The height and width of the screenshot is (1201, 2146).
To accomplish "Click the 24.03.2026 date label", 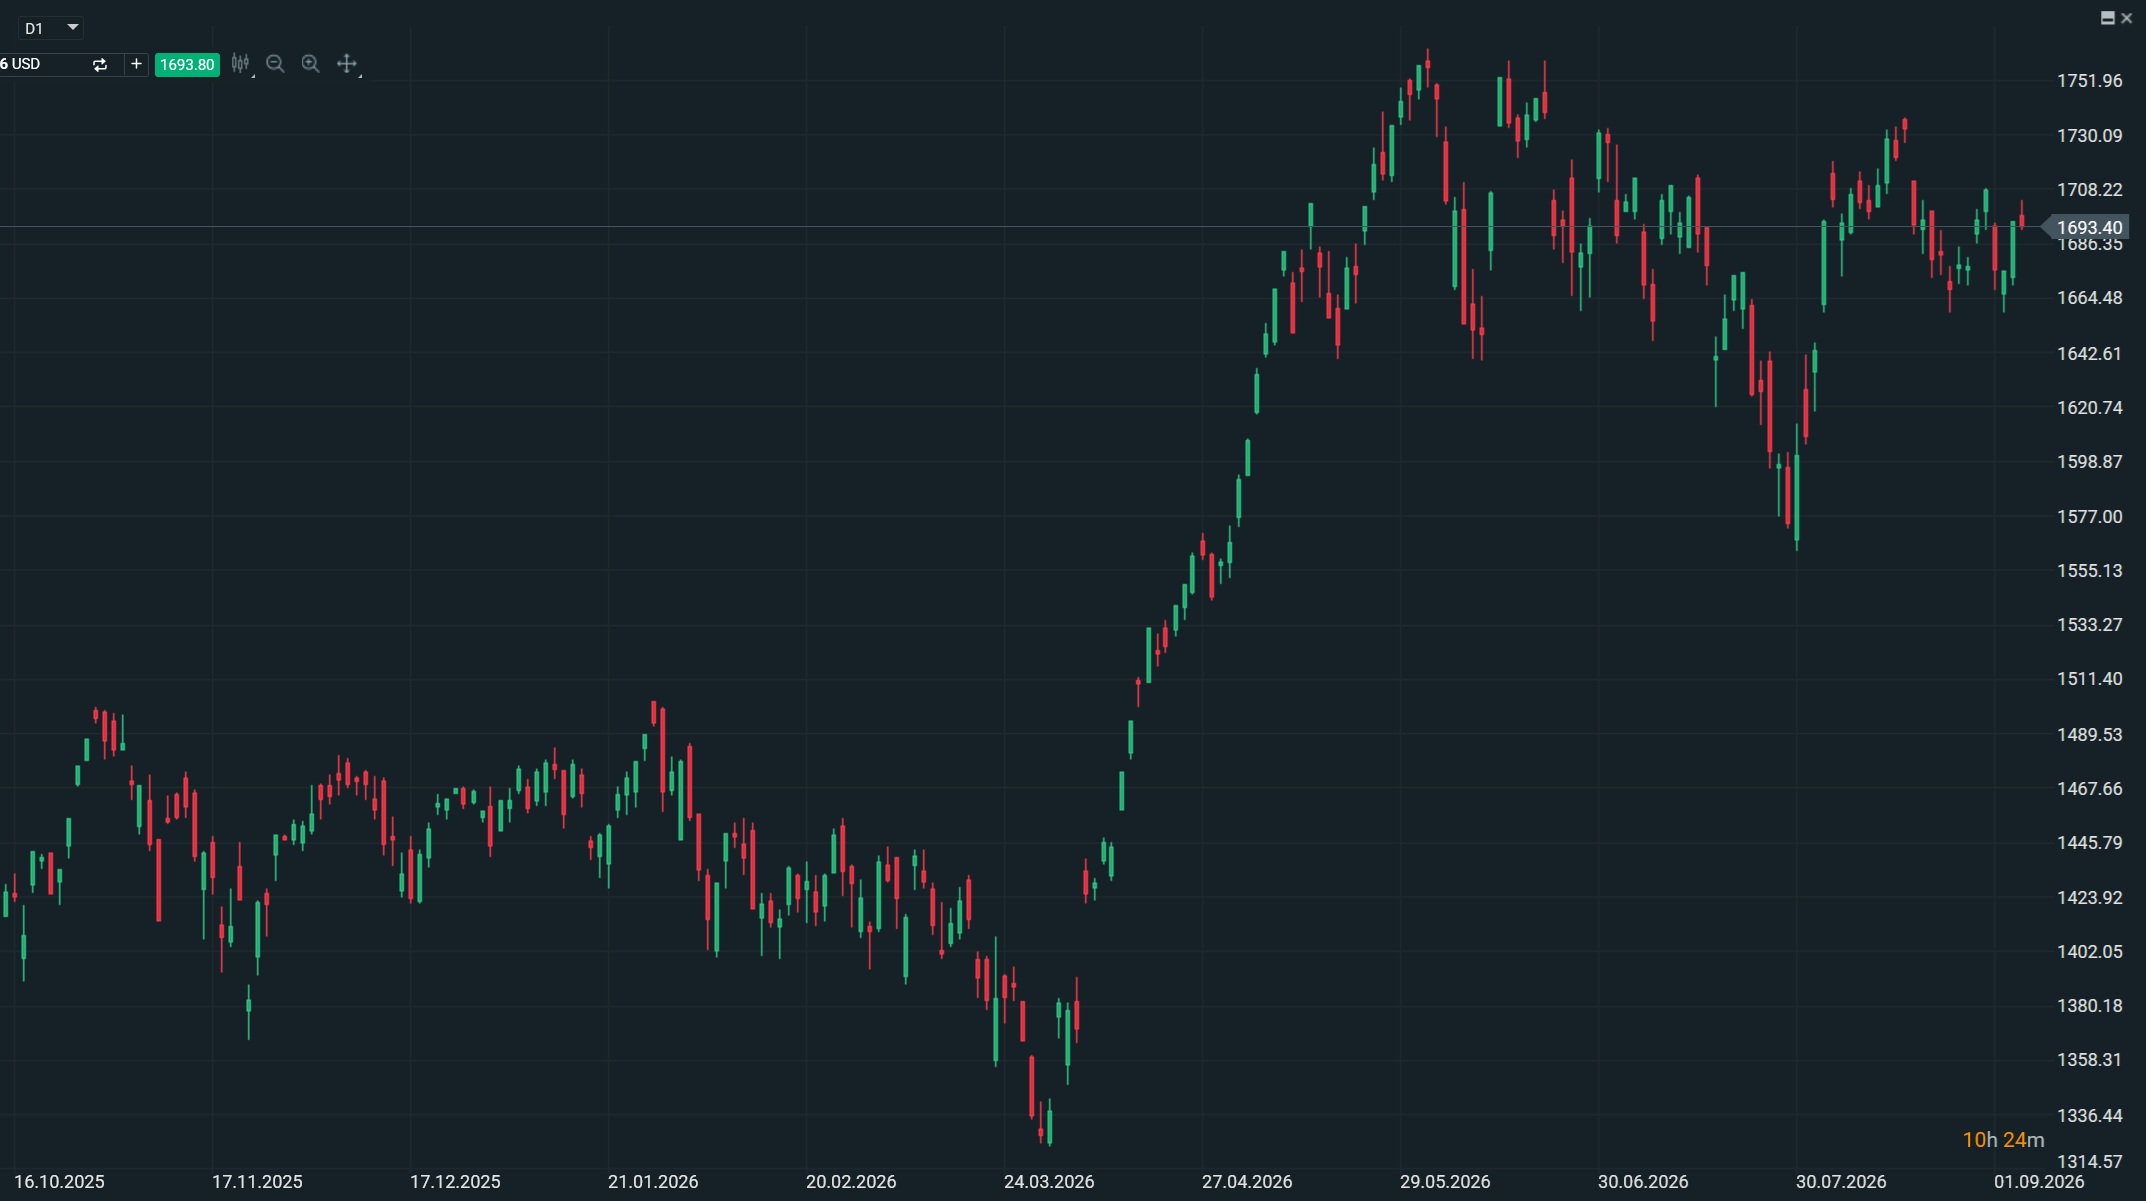I will click(x=1049, y=1182).
